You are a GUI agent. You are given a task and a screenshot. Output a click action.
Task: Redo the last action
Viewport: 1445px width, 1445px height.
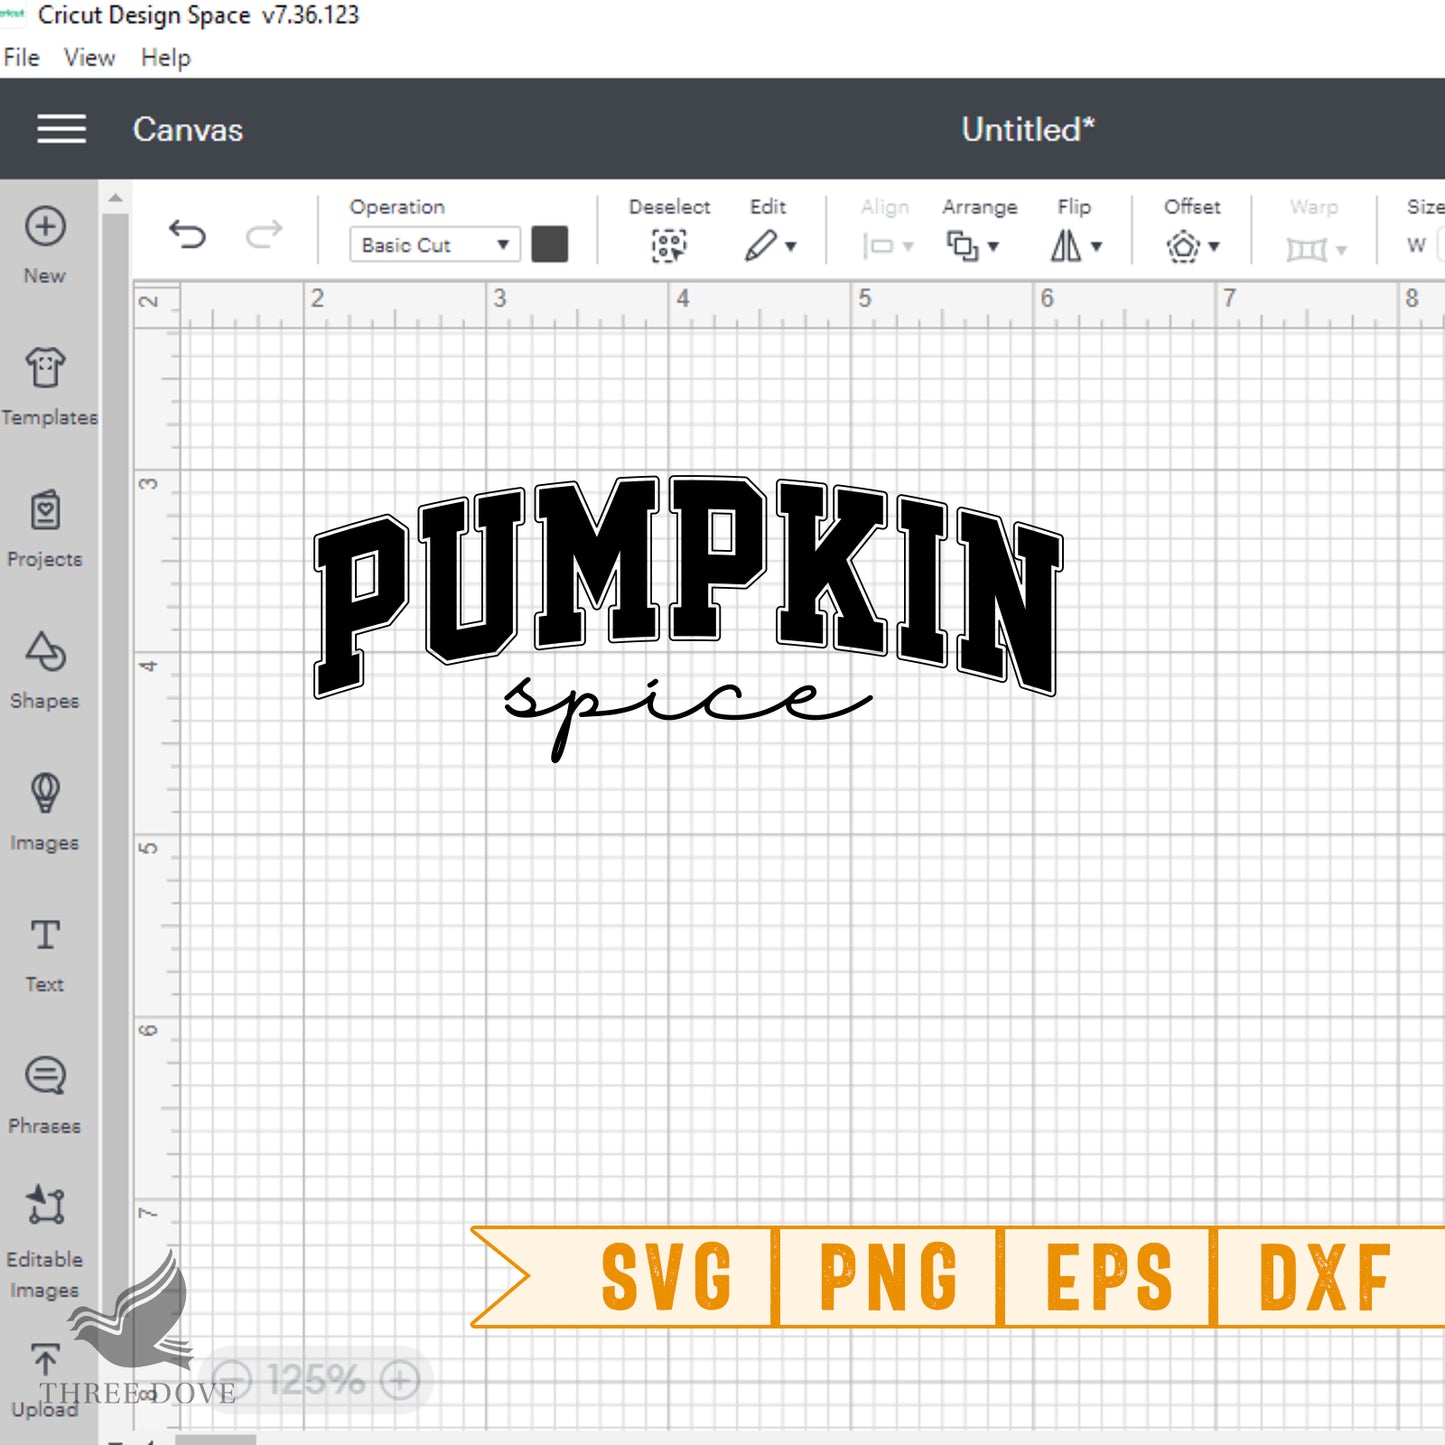tap(264, 235)
